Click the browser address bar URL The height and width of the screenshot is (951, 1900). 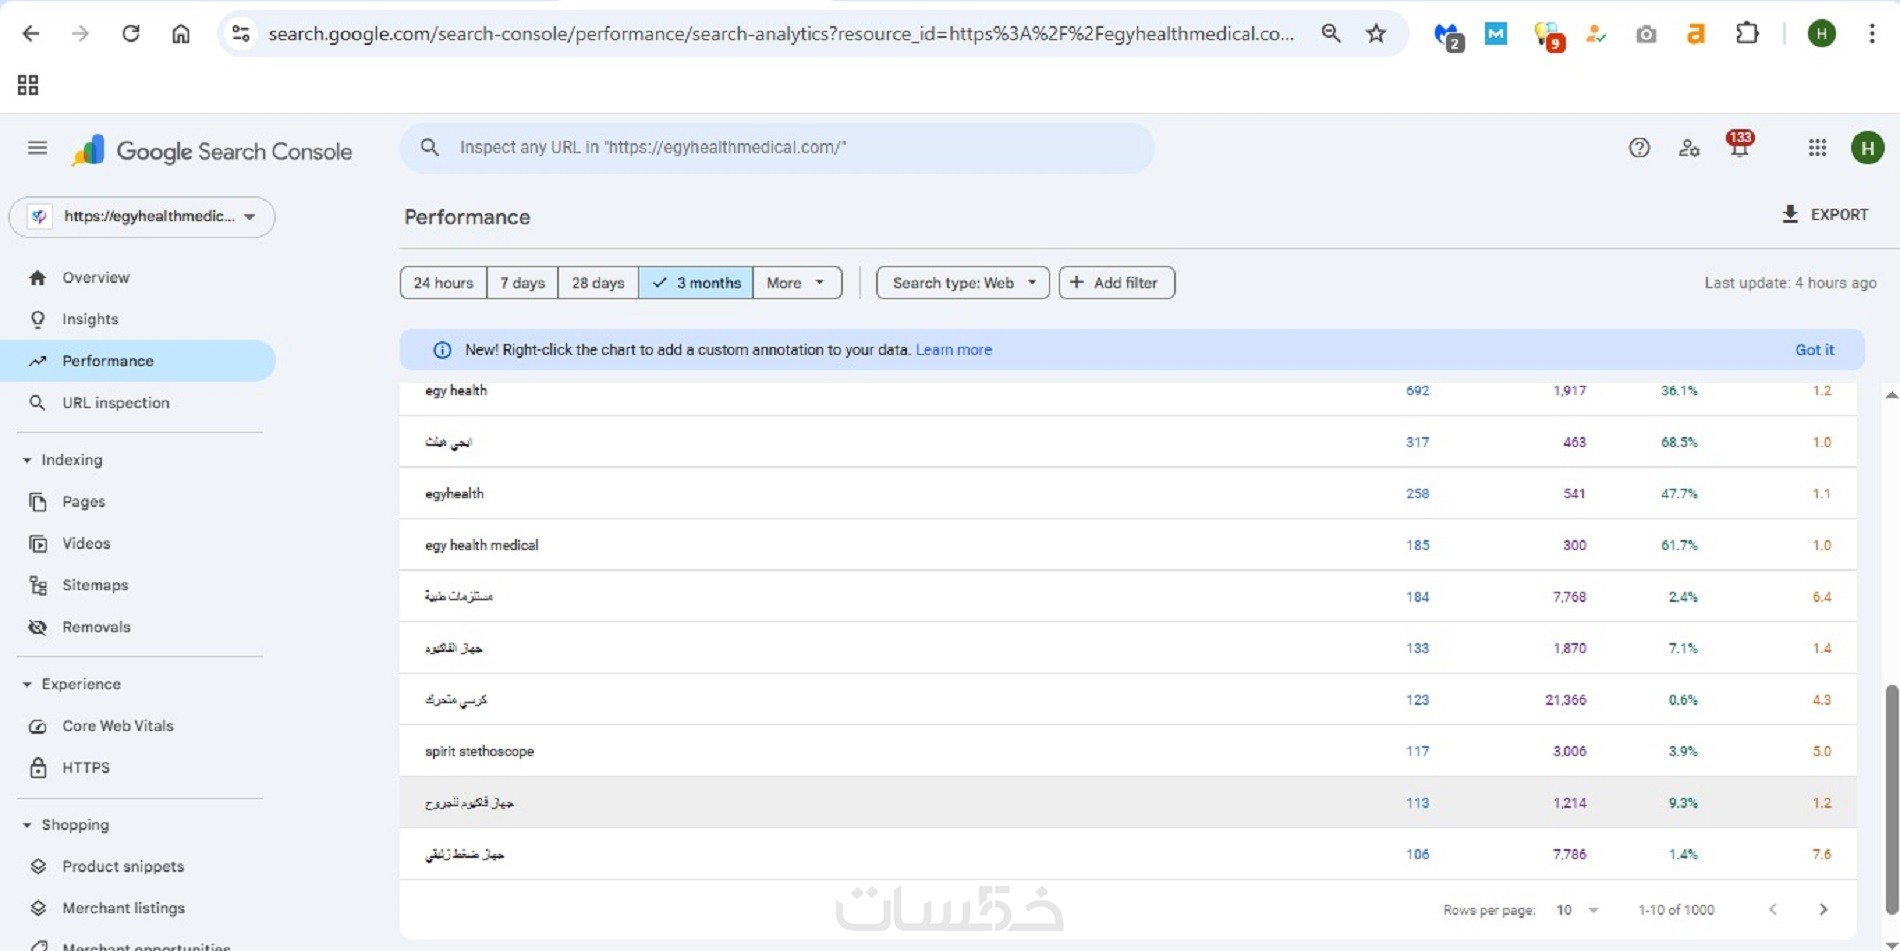tap(781, 34)
